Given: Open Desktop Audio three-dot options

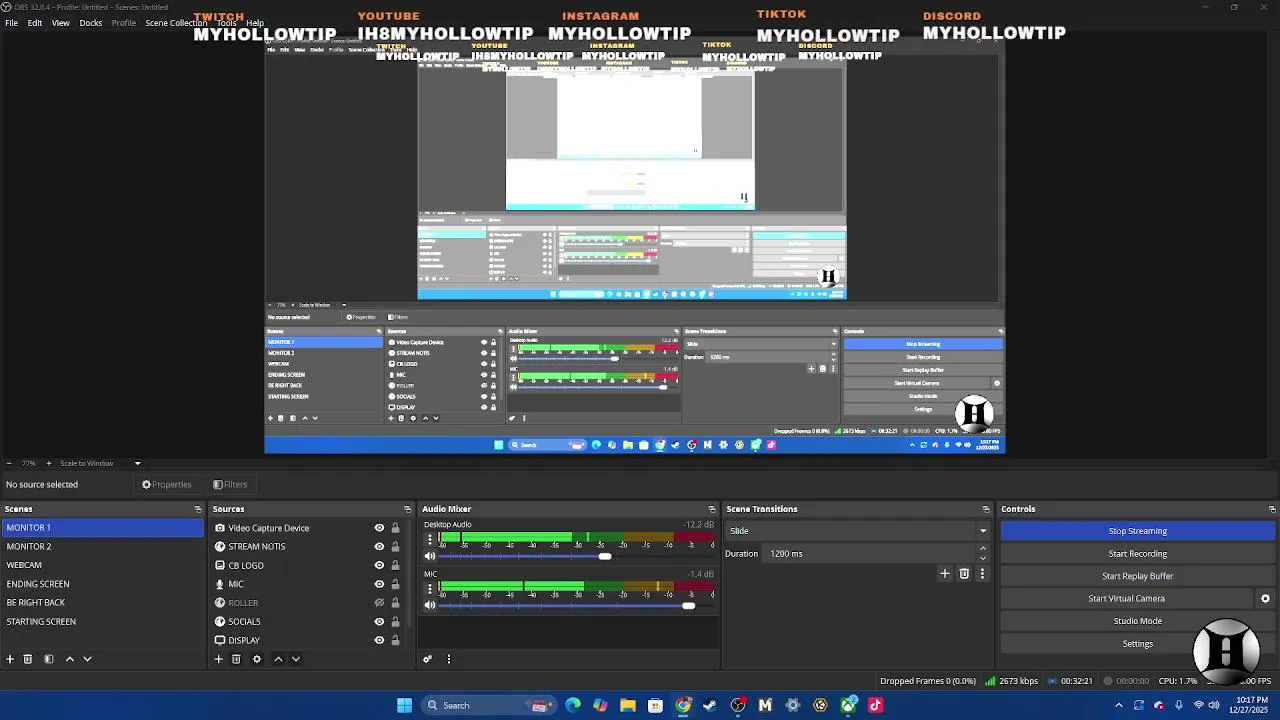Looking at the screenshot, I should (430, 539).
